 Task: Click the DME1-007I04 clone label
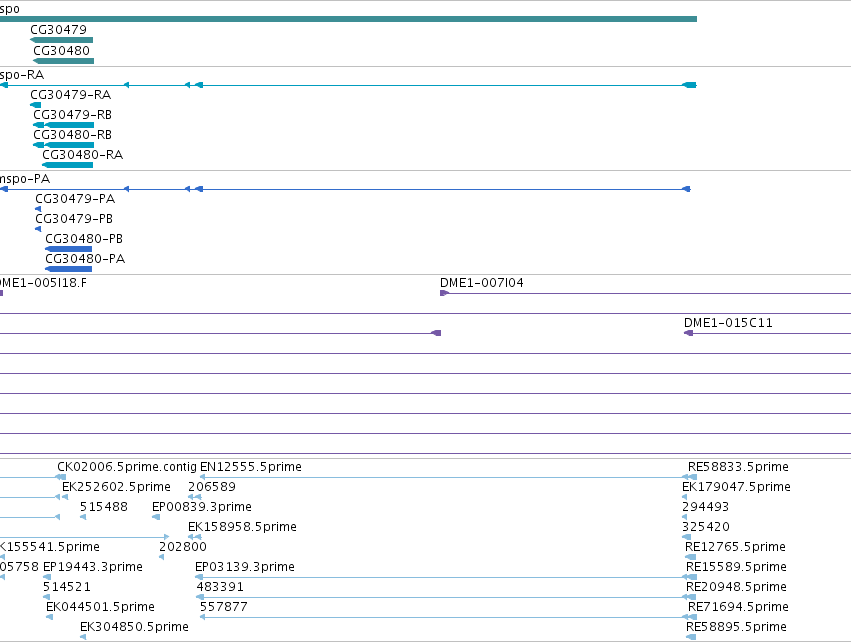click(x=482, y=283)
